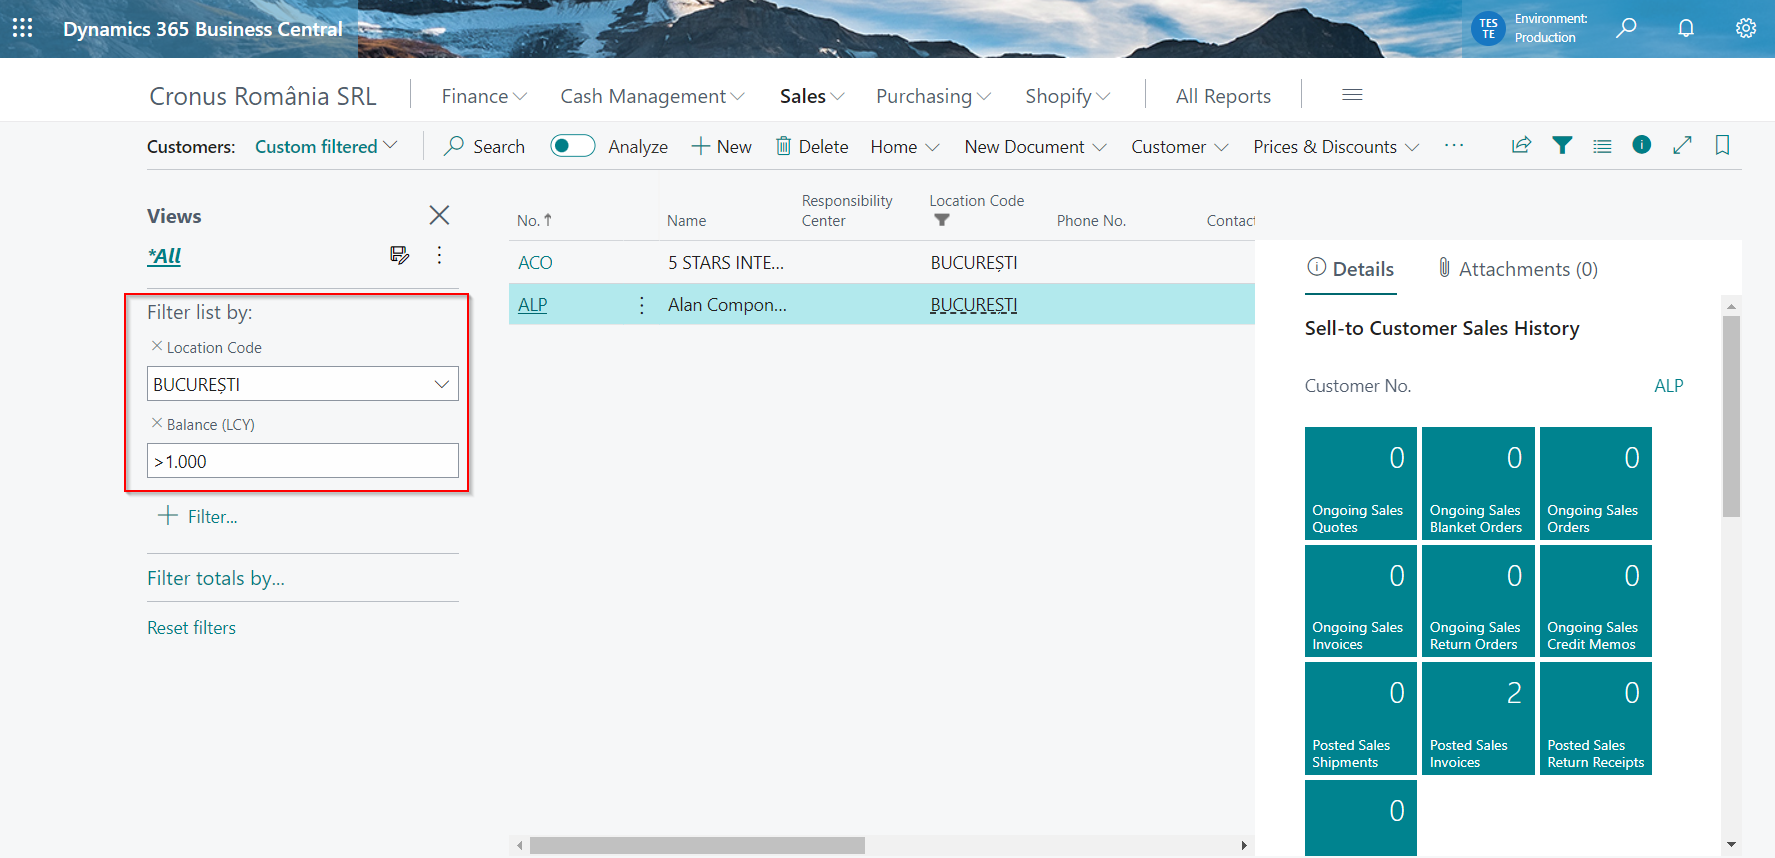Click Filter totals by...
1775x858 pixels.
pos(216,578)
